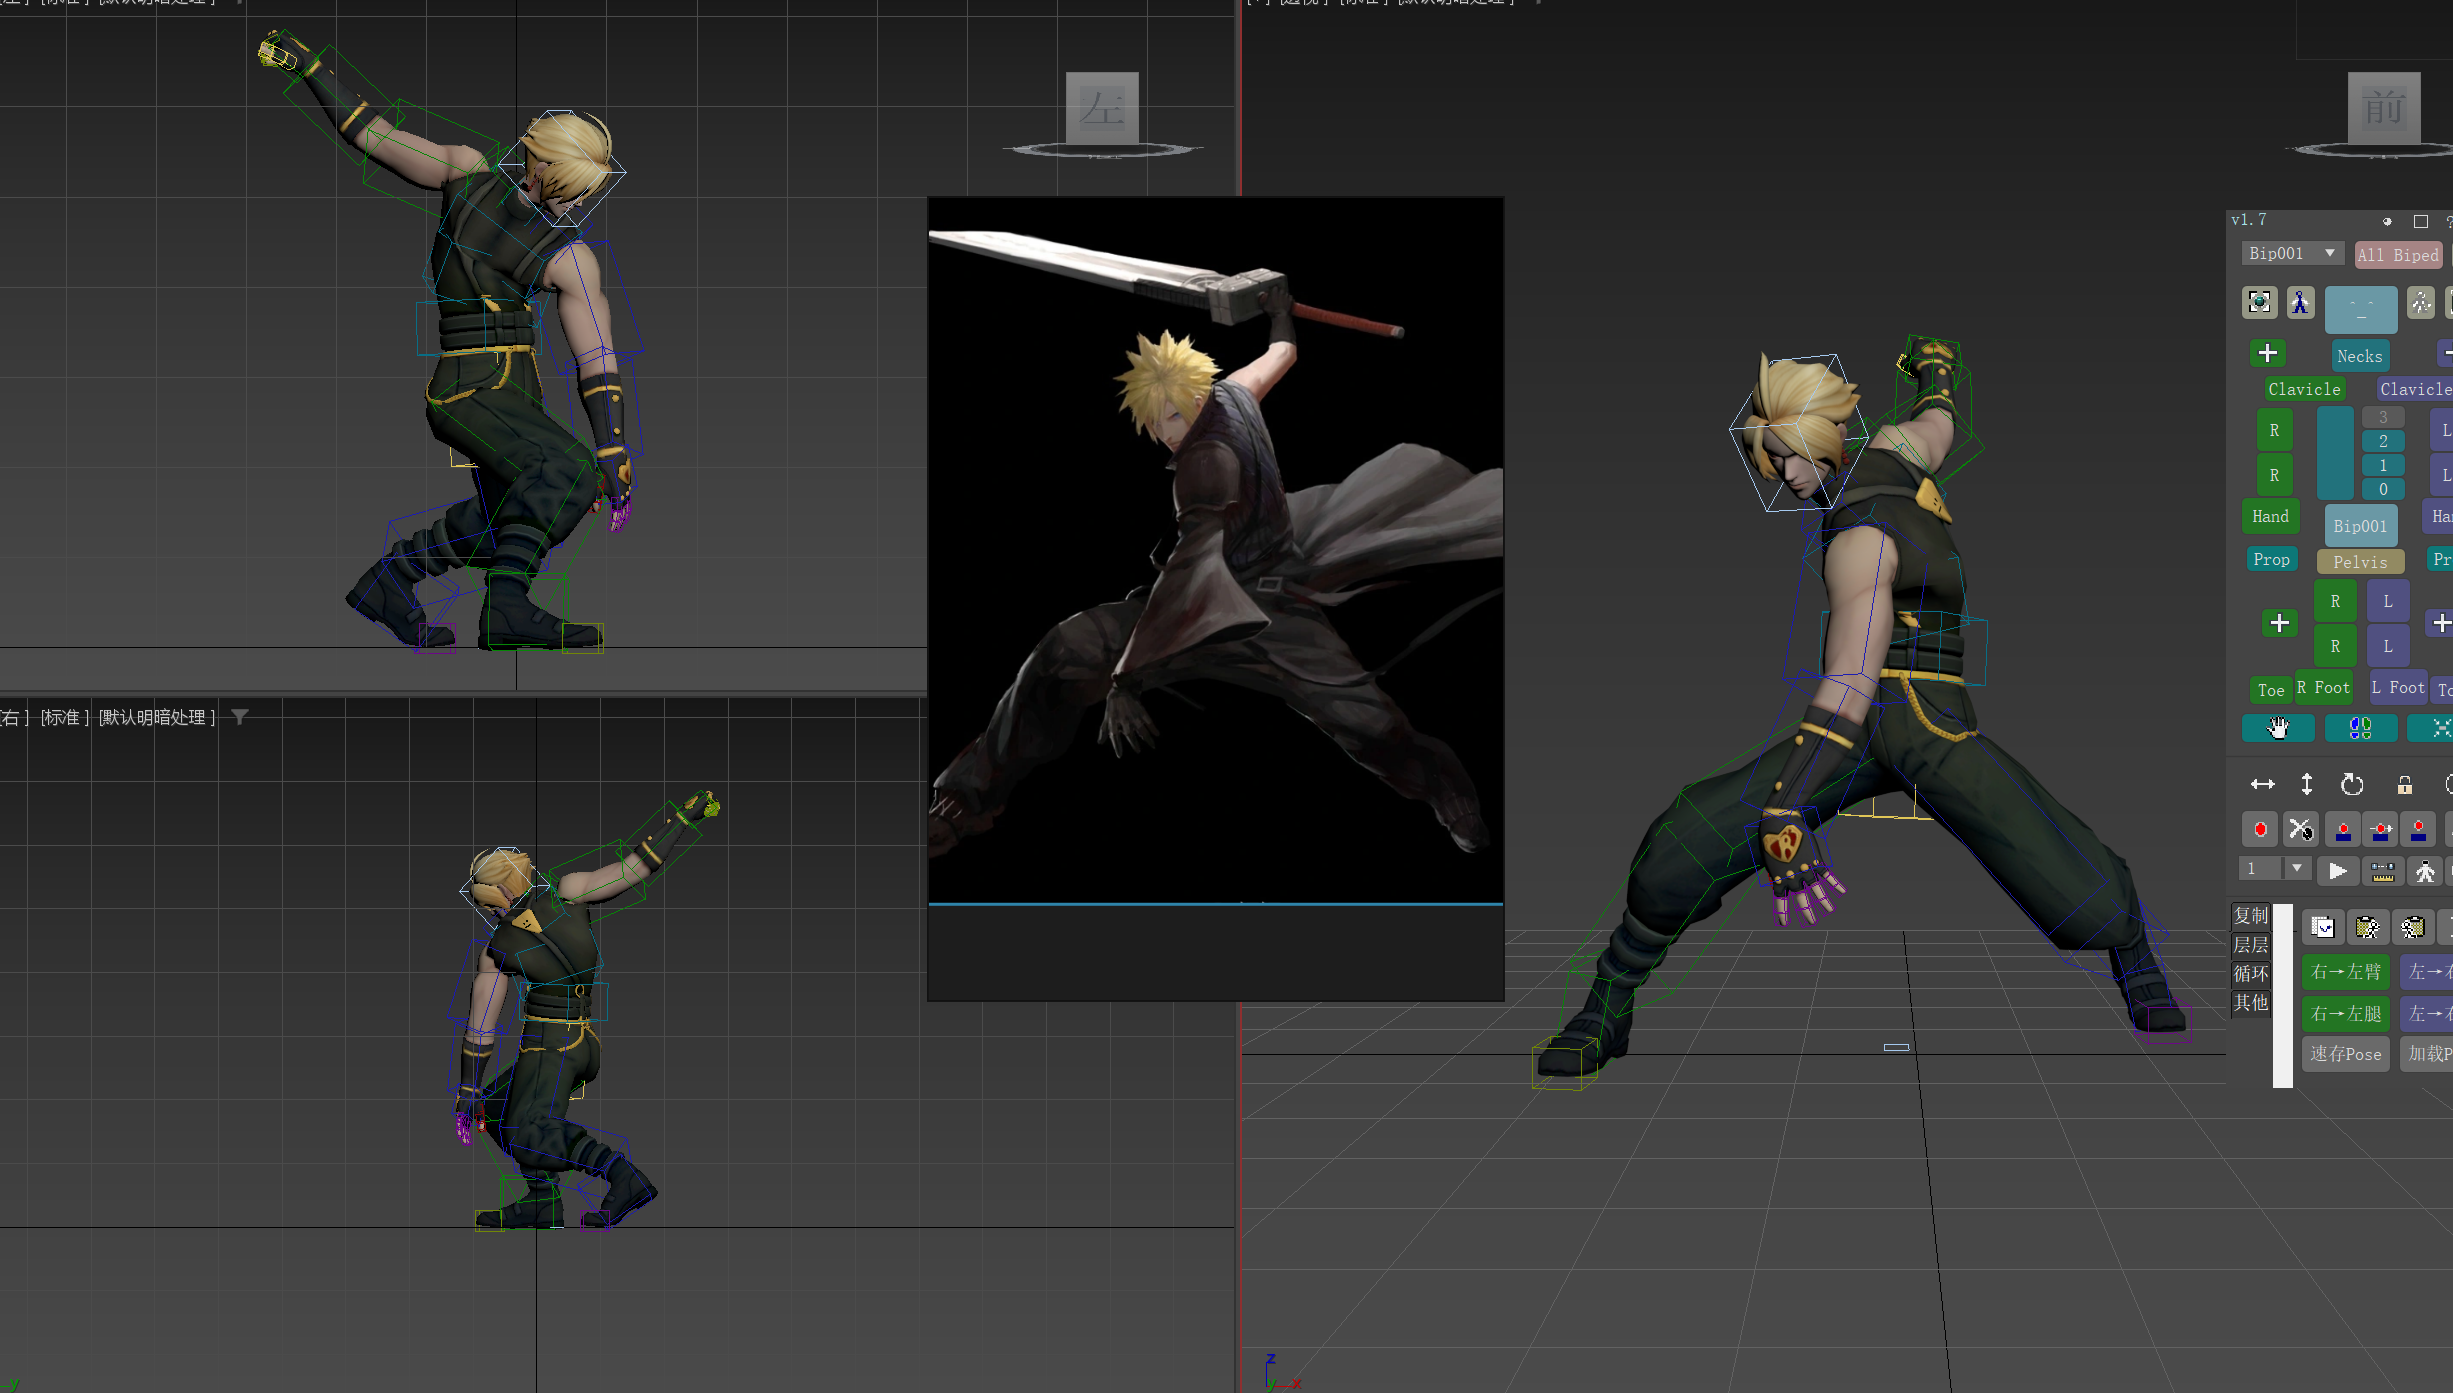Screen dimensions: 2453x1393
Task: Click the horizontal move arrows icon
Action: tap(2263, 785)
